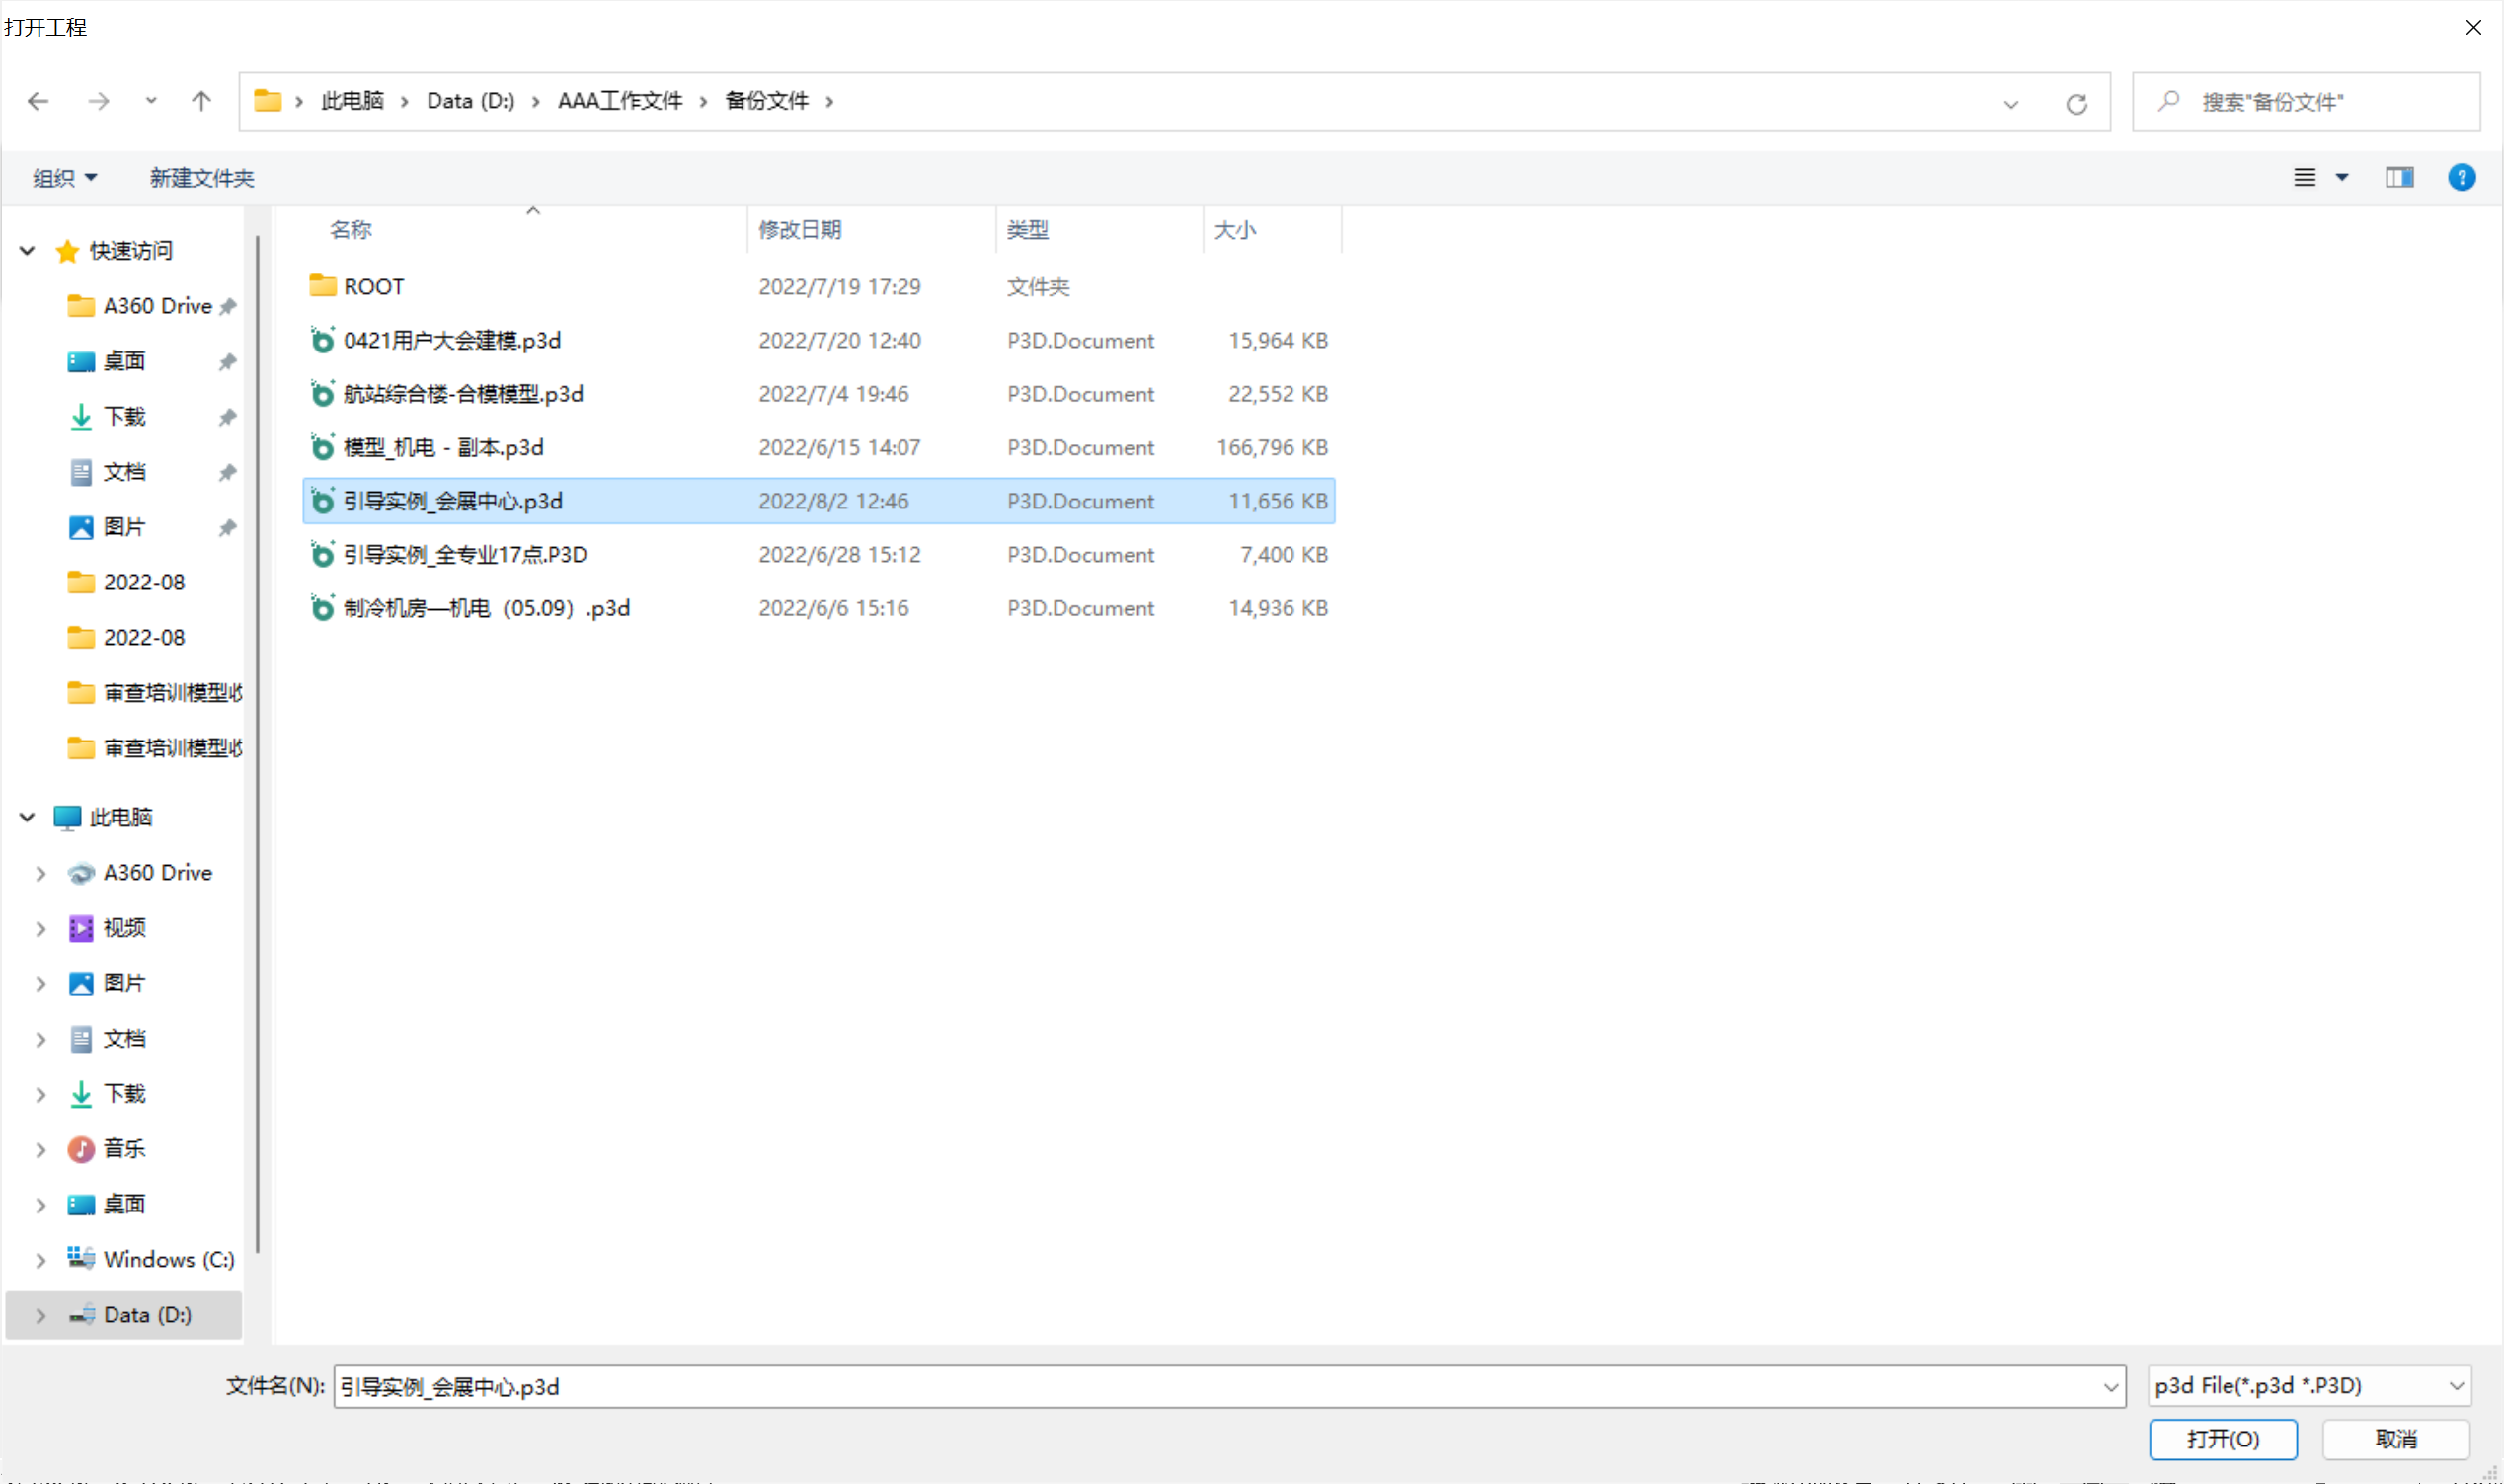This screenshot has height=1484, width=2504.
Task: Click the search magnifier in search box
Action: coord(2168,101)
